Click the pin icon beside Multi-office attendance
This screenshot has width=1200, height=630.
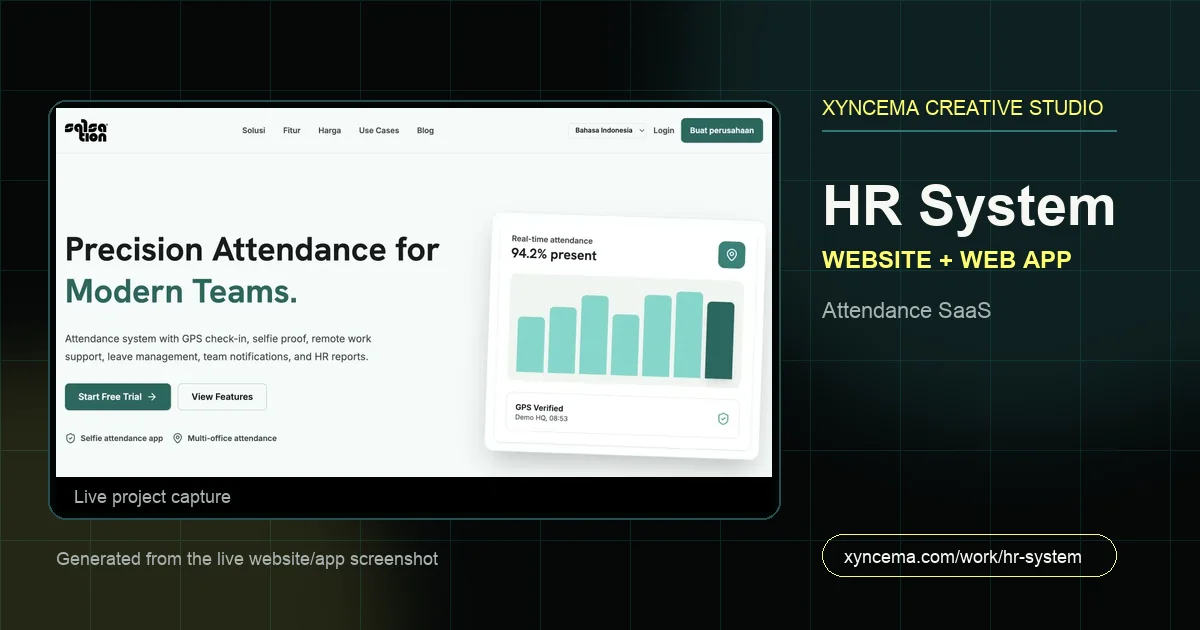click(177, 438)
